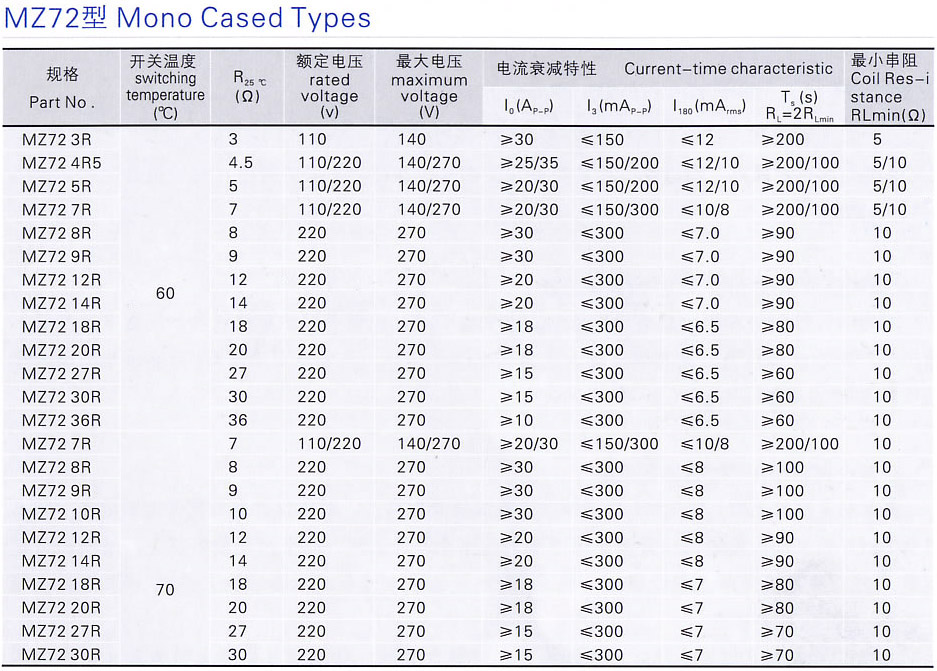The image size is (937, 671).
Task: Select rated voltage "110" in the MZ72 3R row
Action: coord(312,140)
